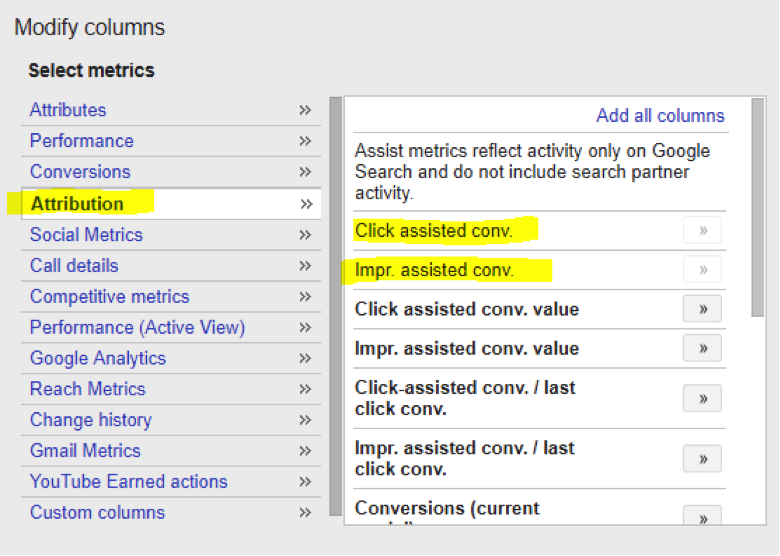Select the Performance metrics category
The image size is (780, 556).
[81, 141]
